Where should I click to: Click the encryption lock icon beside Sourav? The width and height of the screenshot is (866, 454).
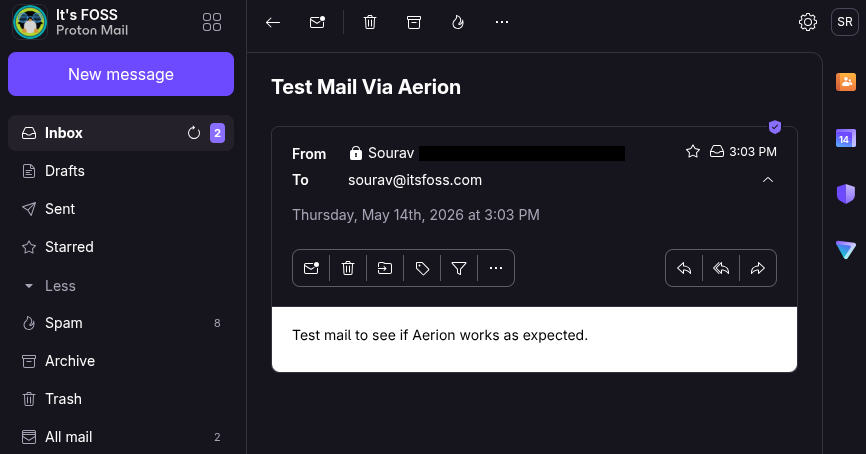pos(356,153)
